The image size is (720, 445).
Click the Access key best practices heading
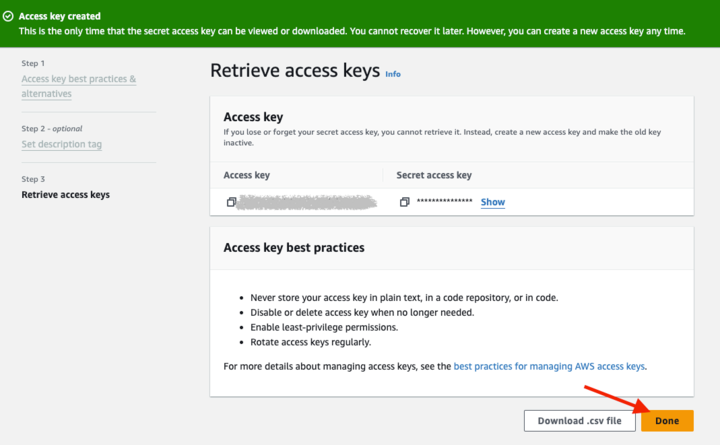click(294, 247)
